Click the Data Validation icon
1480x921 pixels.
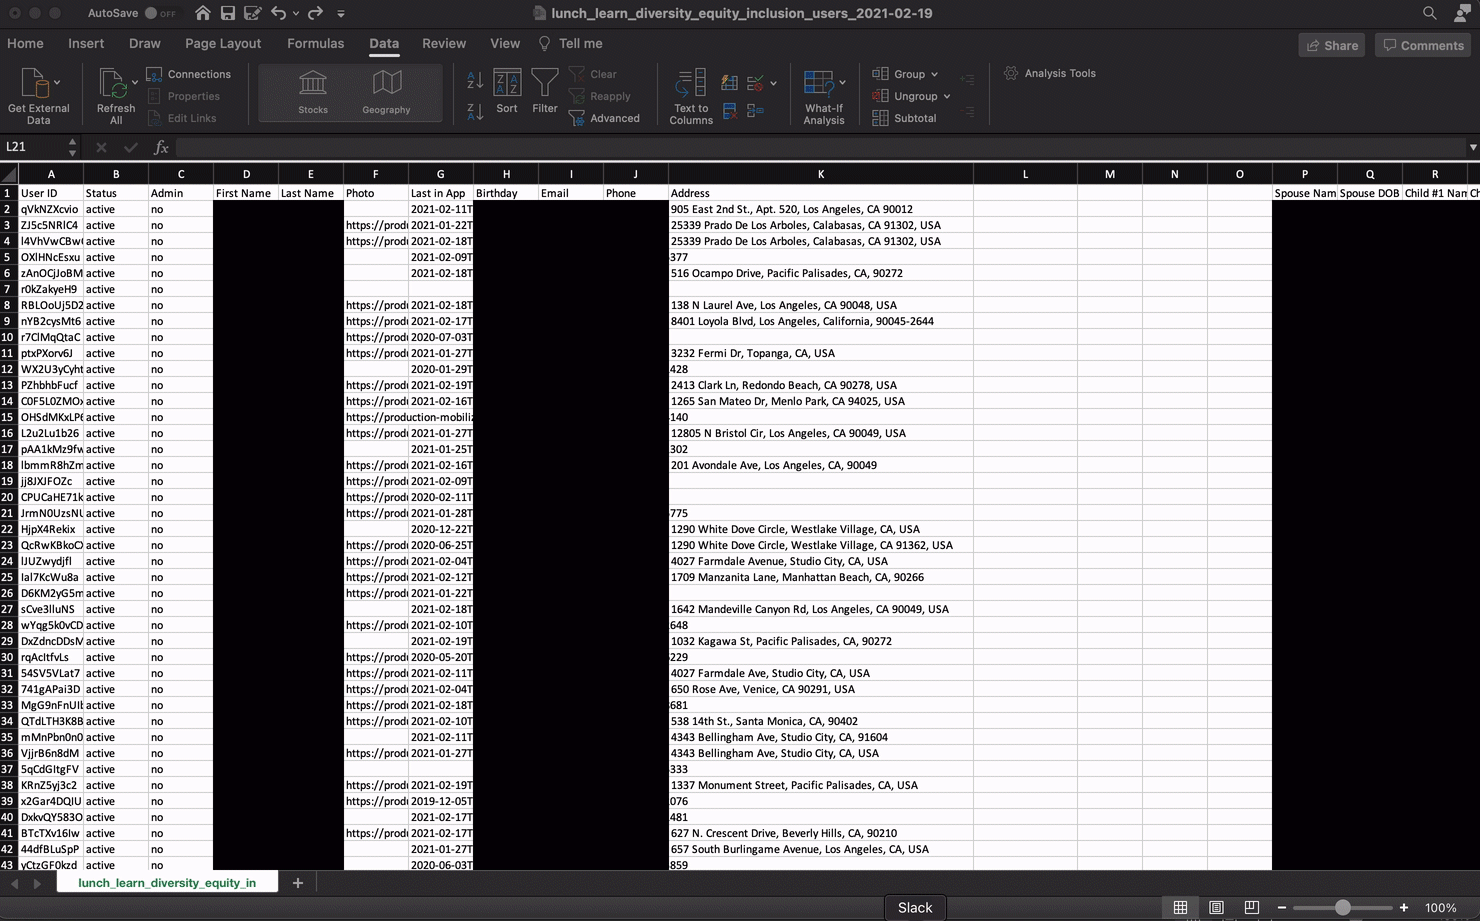pos(755,83)
